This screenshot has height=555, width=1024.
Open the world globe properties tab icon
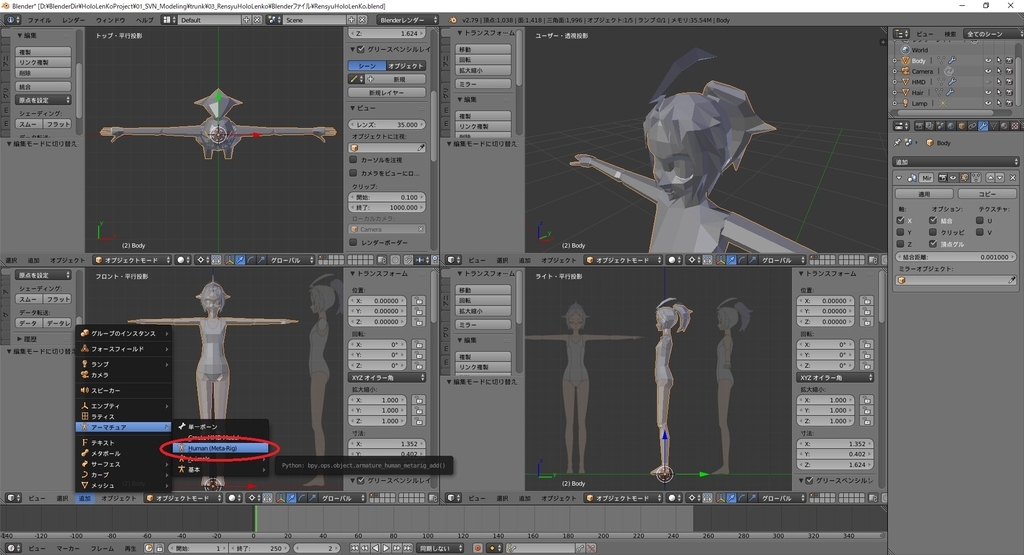point(951,125)
